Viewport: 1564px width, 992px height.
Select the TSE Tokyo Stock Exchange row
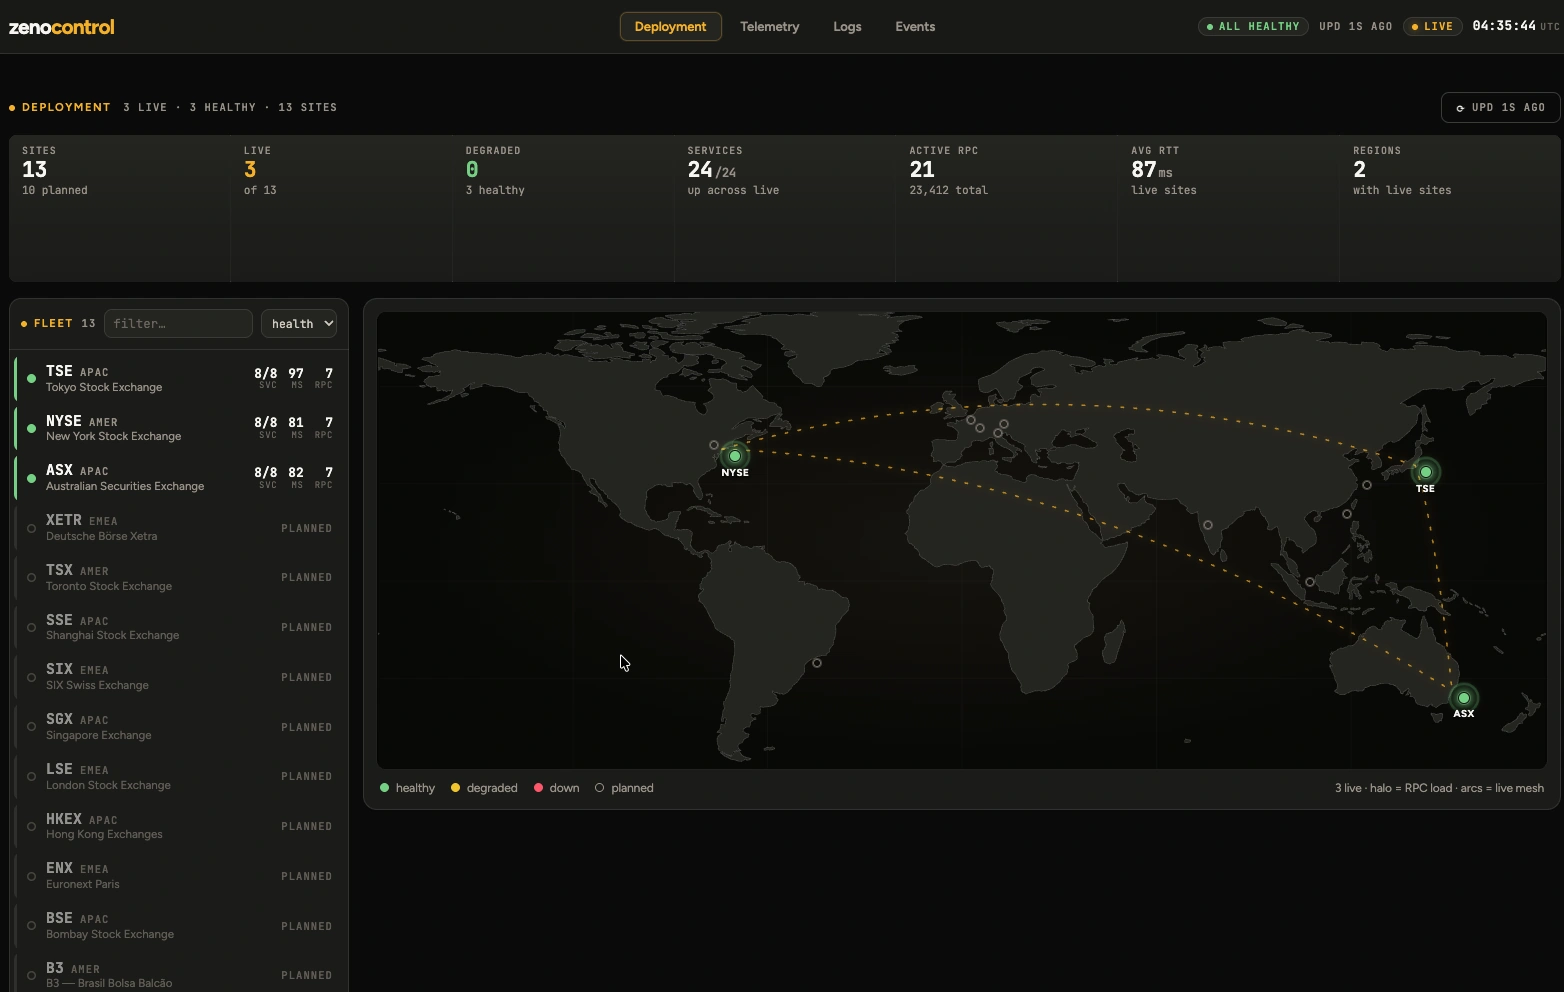180,378
